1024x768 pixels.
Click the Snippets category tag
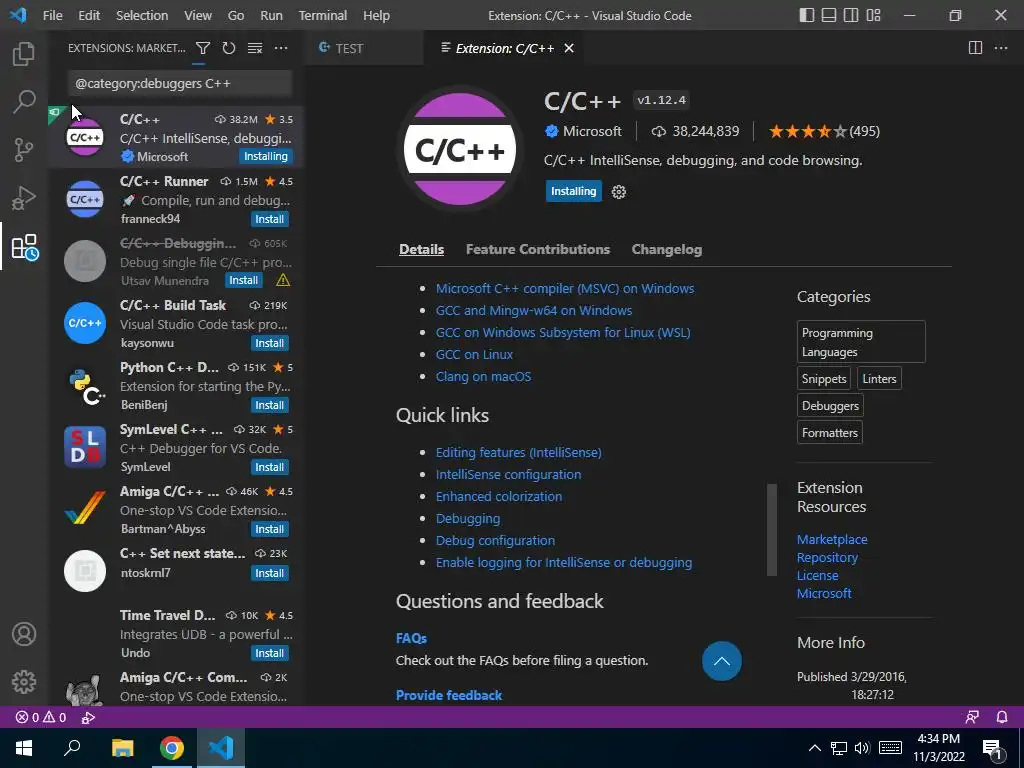(824, 379)
